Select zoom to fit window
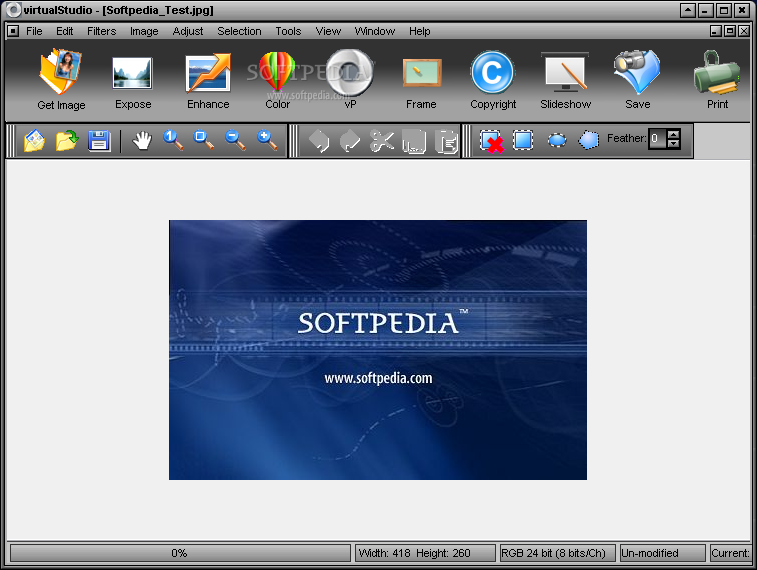The height and width of the screenshot is (570, 757). (x=204, y=141)
